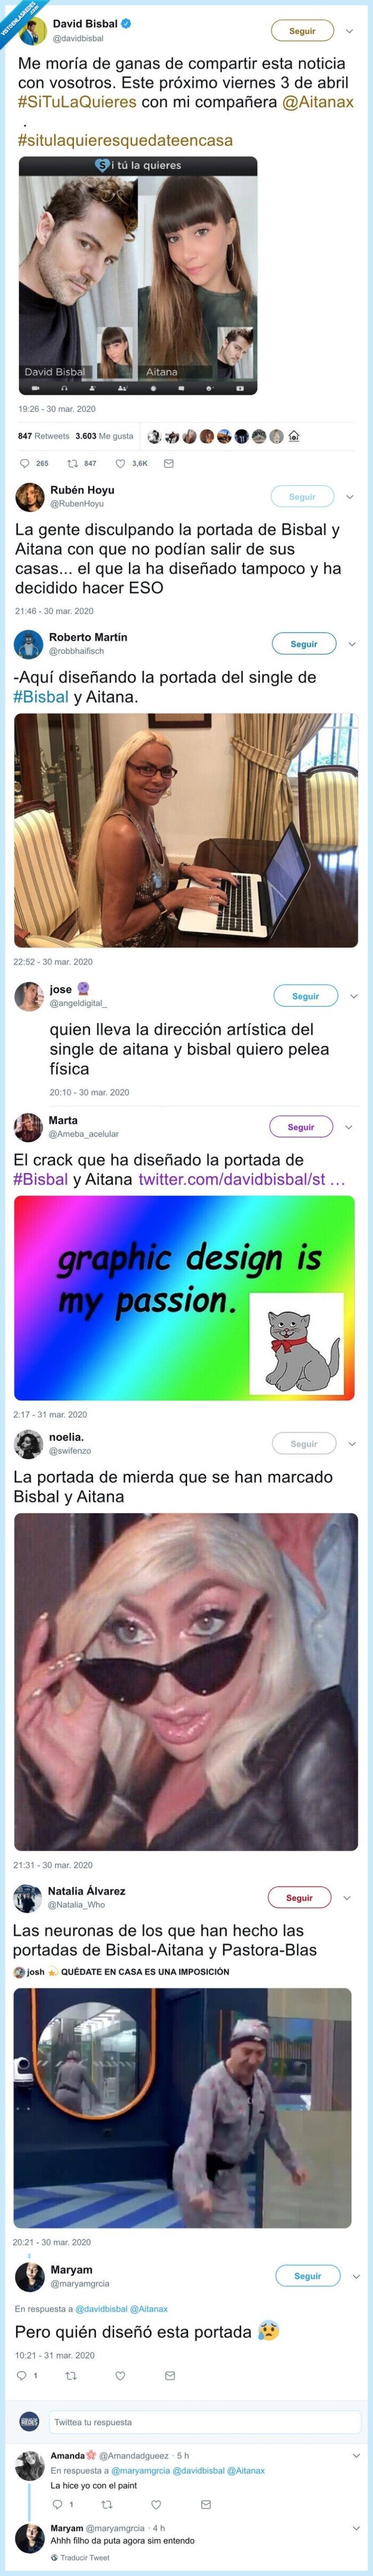
Task: Click the envelope share icon under David Bisbal's tweet
Action: (x=168, y=463)
